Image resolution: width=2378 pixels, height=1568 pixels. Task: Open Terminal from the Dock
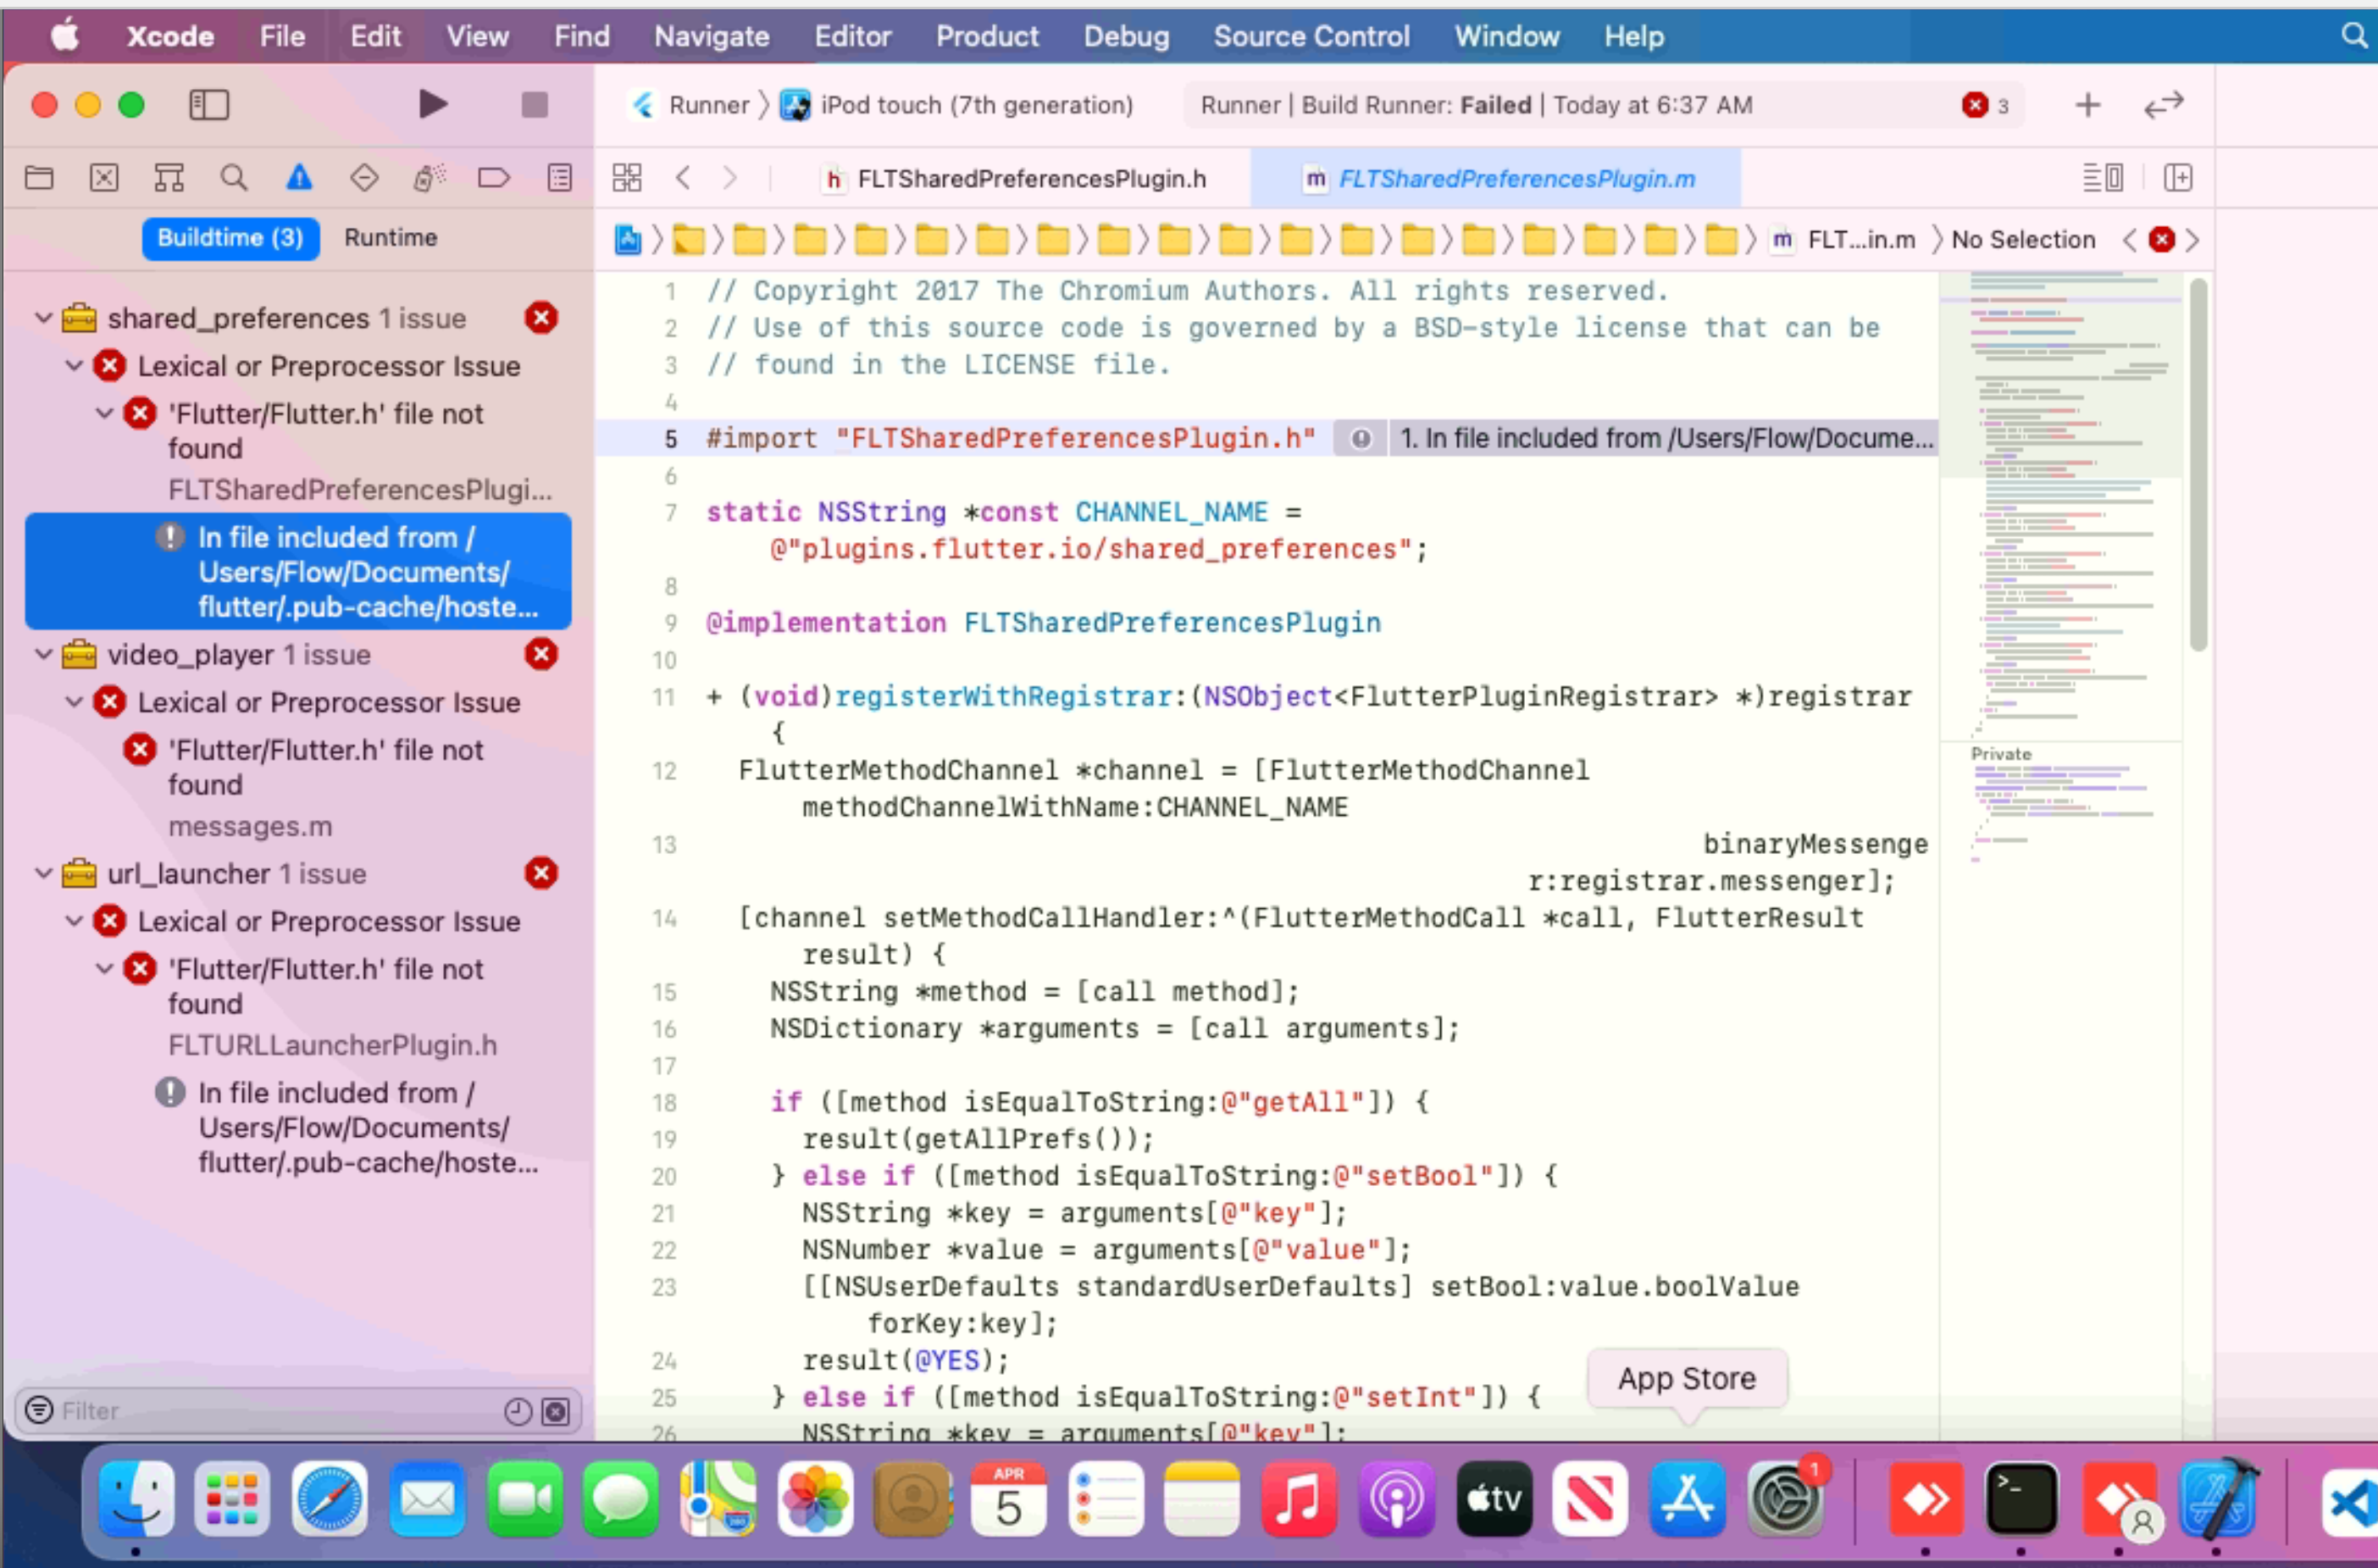pos(2021,1498)
